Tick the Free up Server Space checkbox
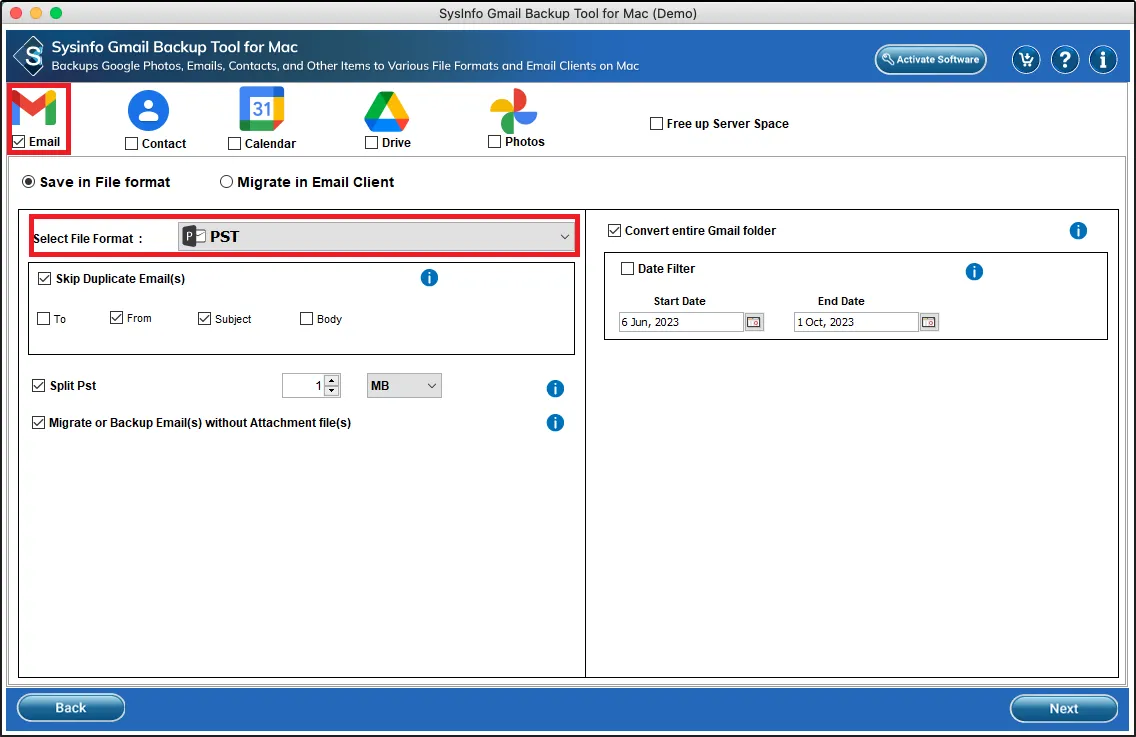Image resolution: width=1136 pixels, height=737 pixels. 656,124
